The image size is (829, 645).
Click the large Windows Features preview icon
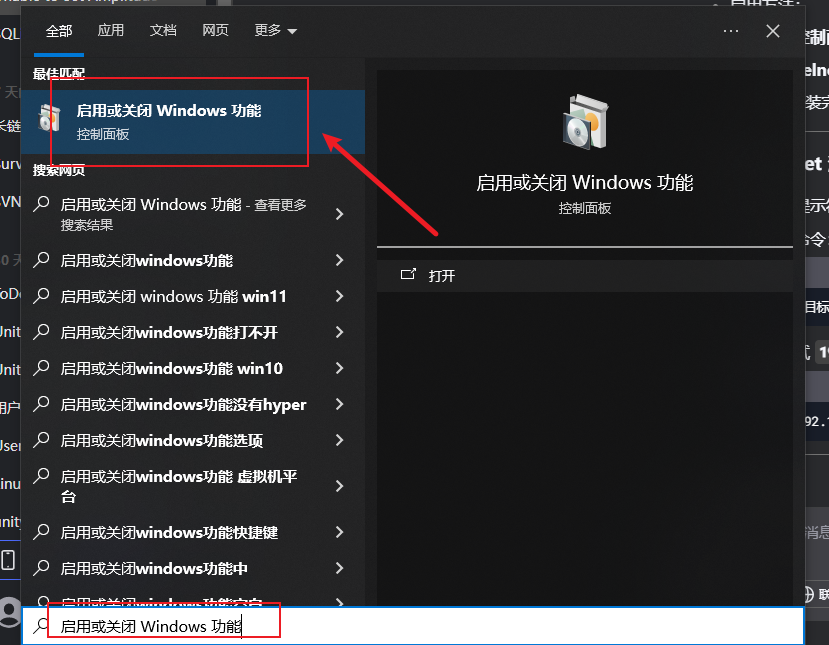pos(585,122)
